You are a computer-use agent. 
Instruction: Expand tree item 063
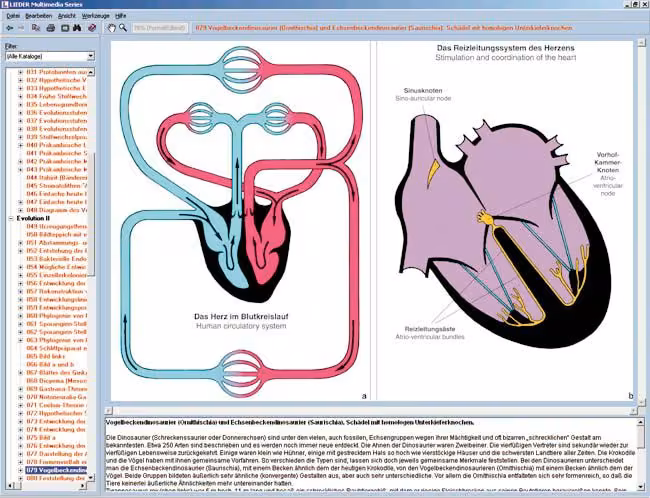(20, 340)
